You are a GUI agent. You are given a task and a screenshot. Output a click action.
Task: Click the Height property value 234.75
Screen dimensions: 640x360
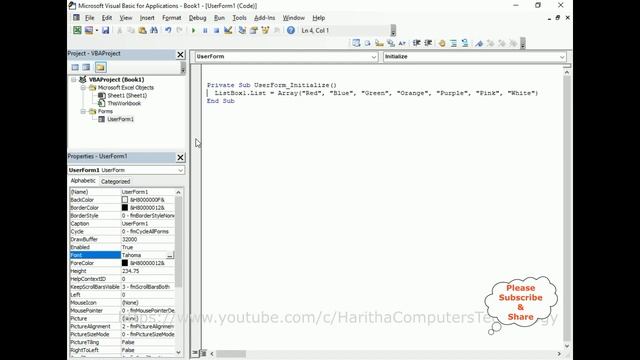point(148,271)
